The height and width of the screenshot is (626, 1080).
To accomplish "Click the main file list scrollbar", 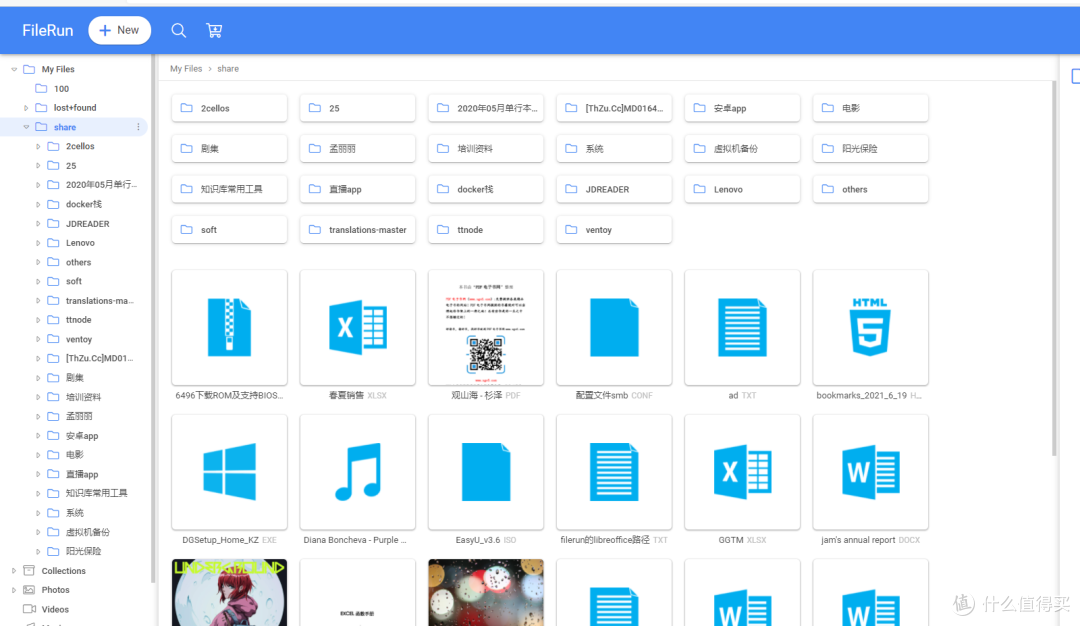I will (1054, 269).
